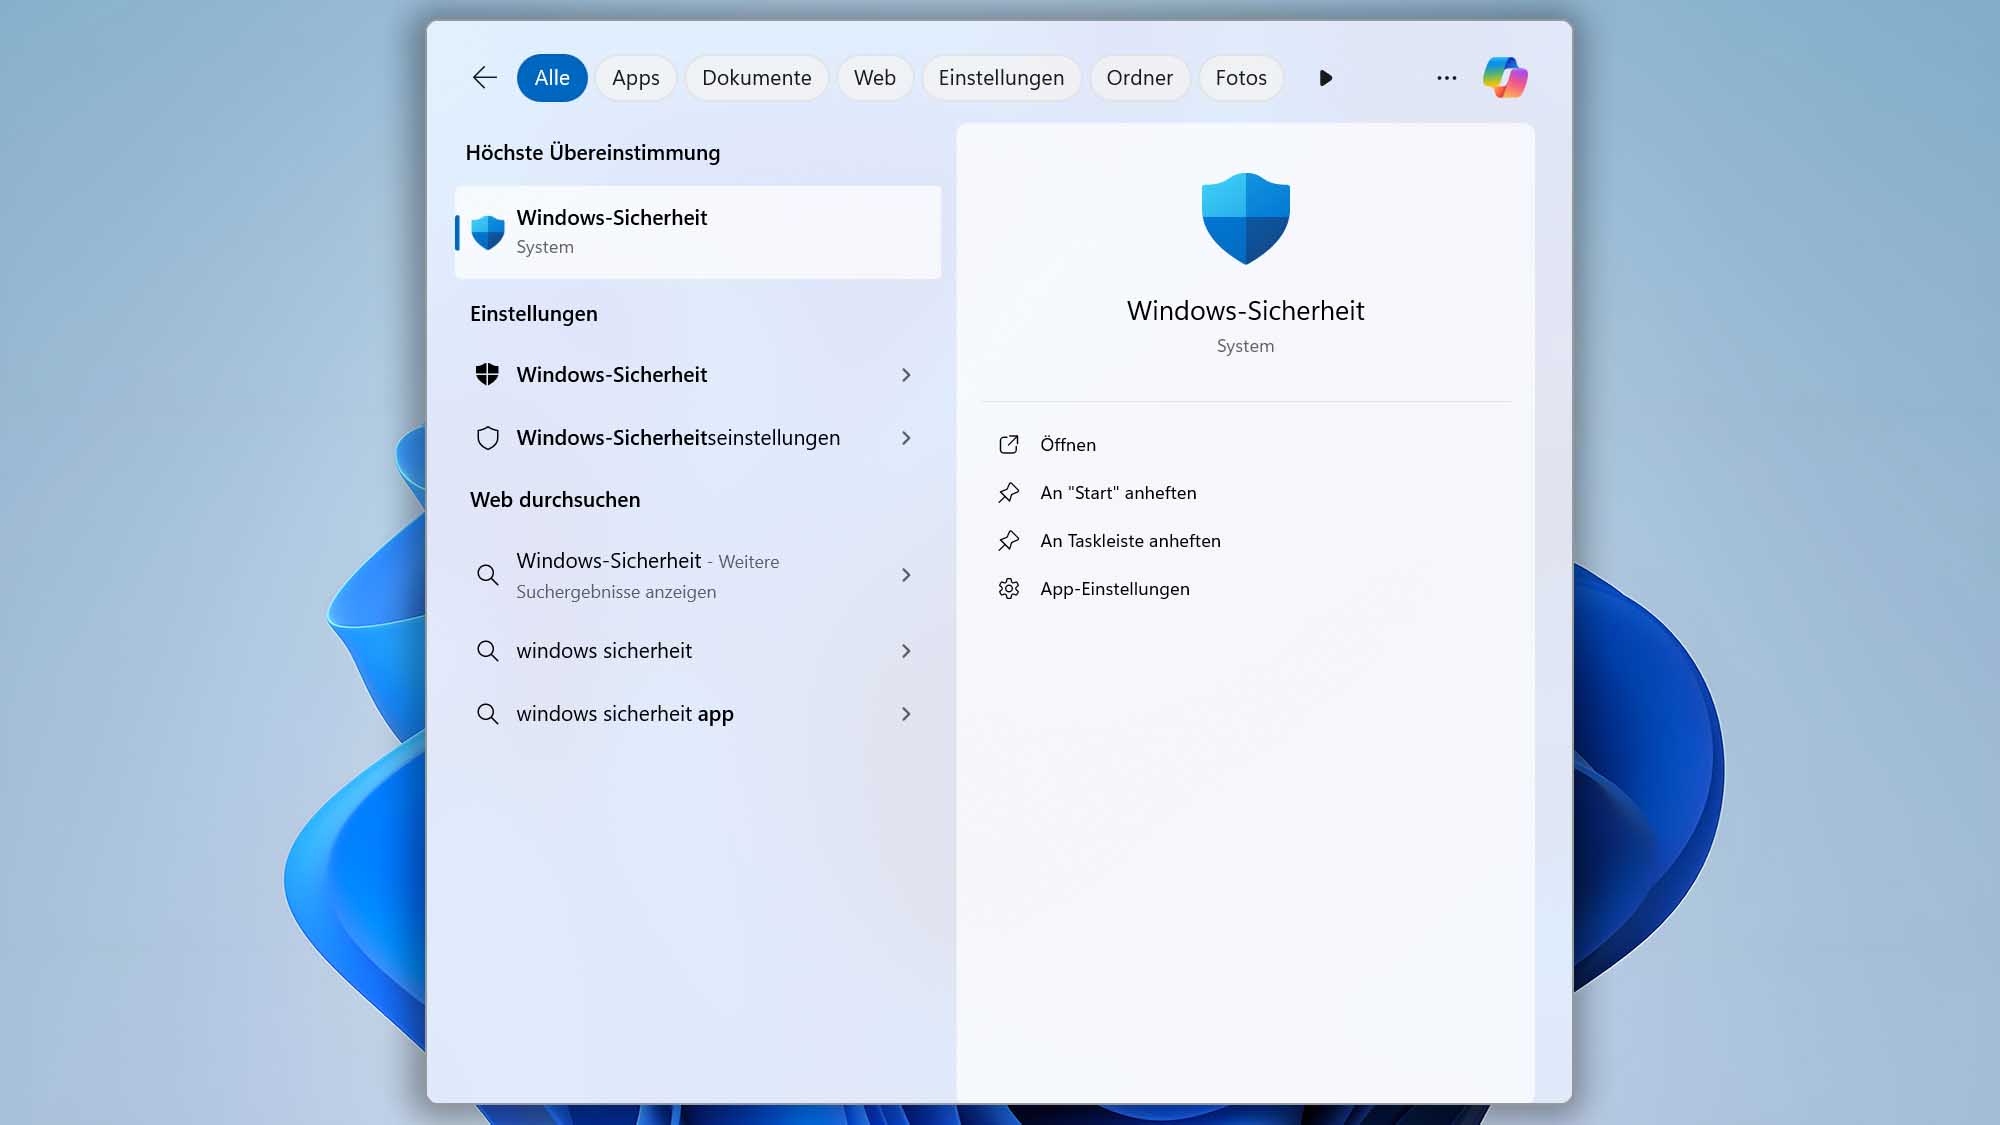
Task: Open top match Windows-Sicherheit System result
Action: coord(698,232)
